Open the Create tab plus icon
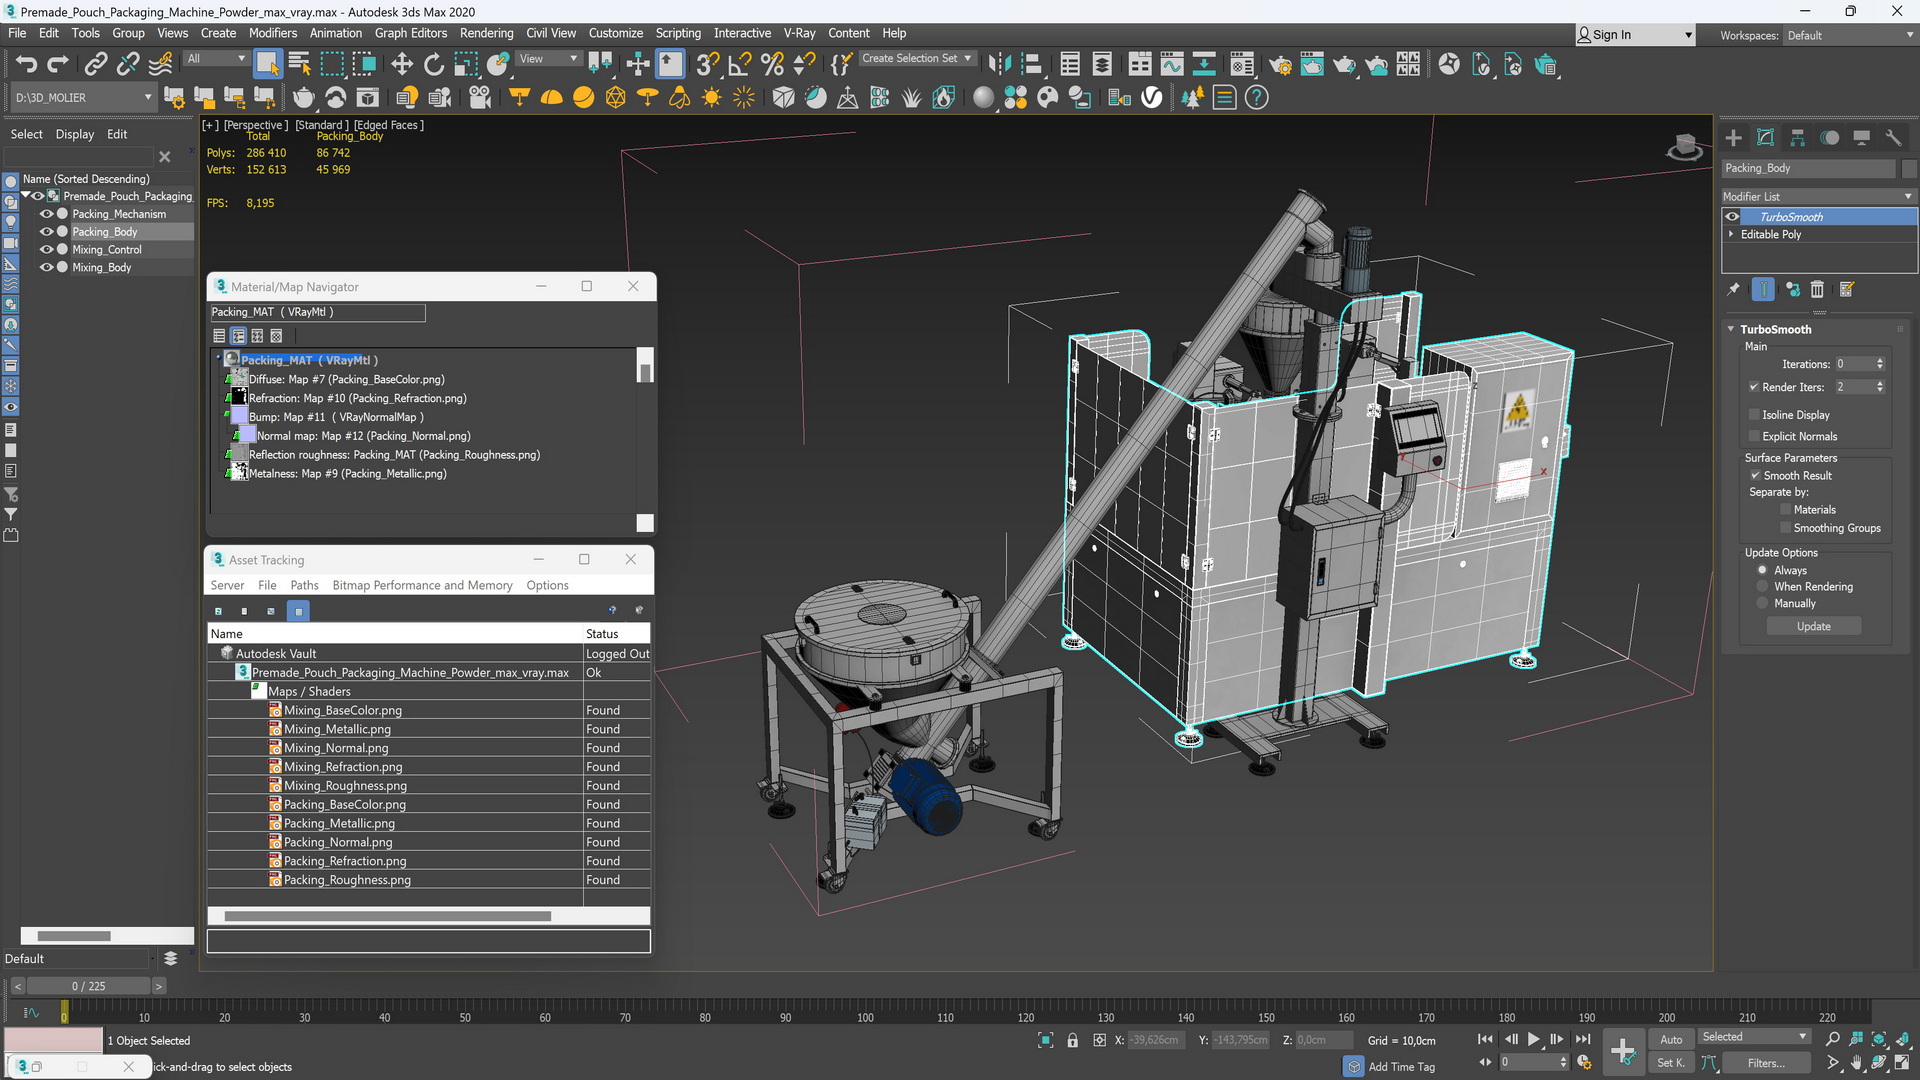The image size is (1920, 1080). point(1734,138)
